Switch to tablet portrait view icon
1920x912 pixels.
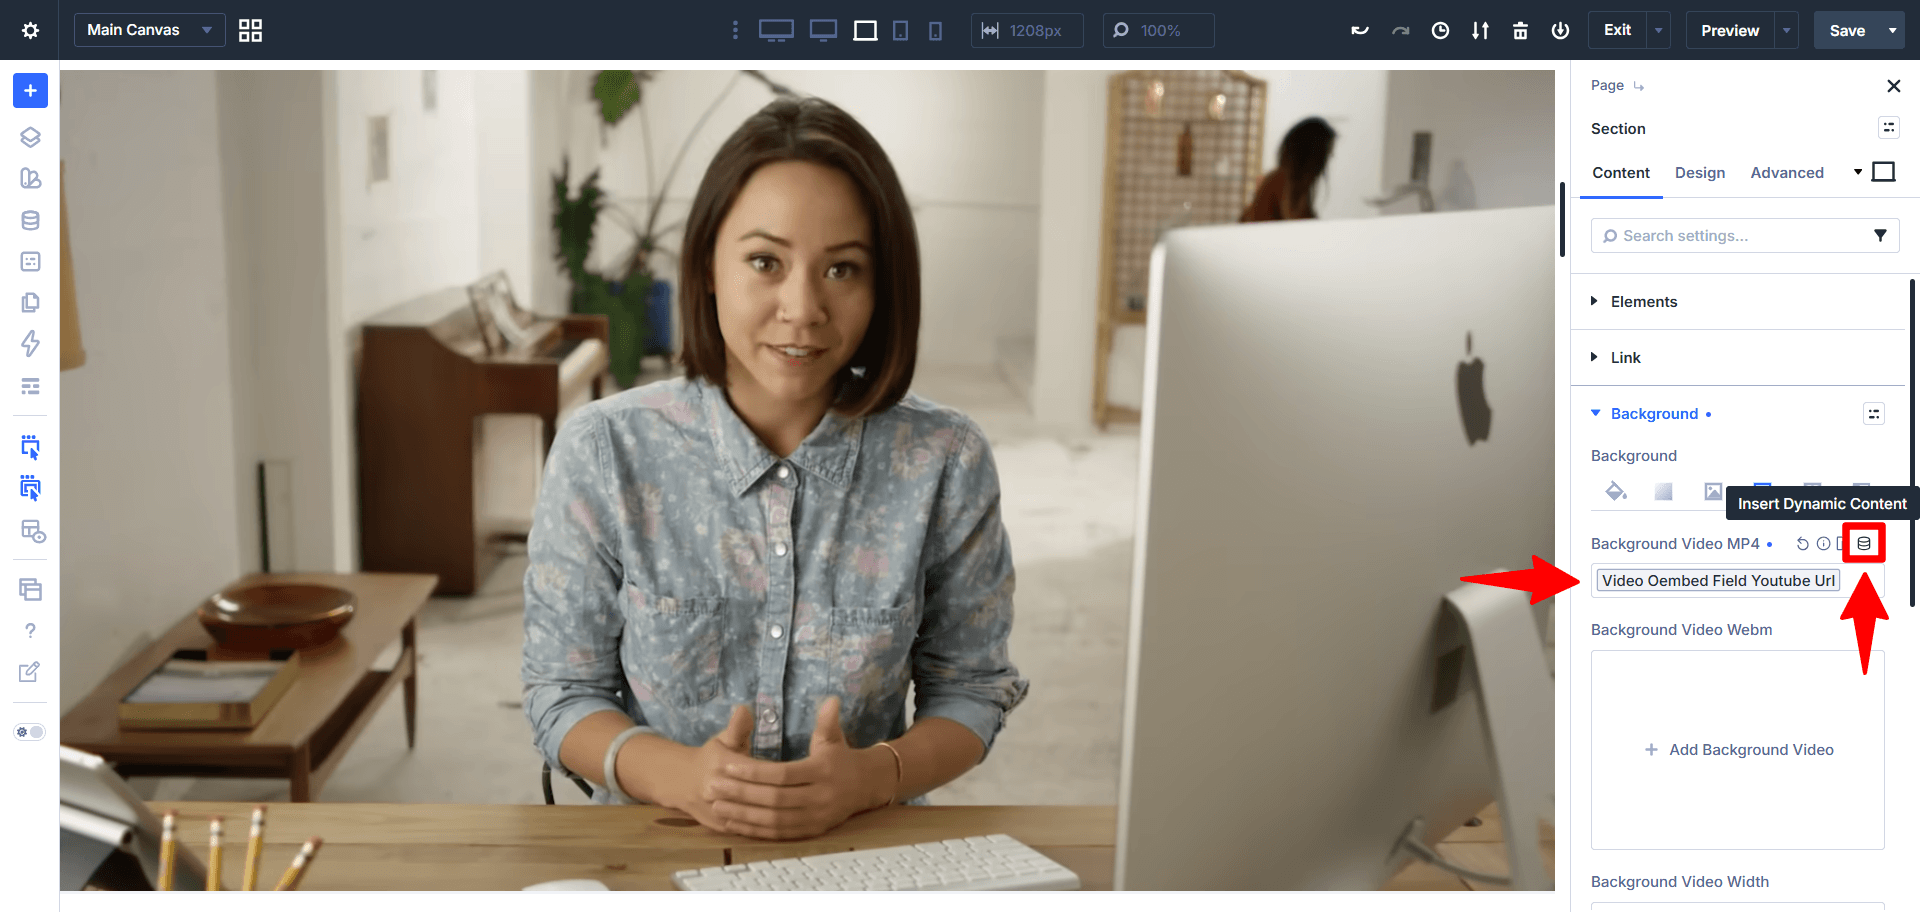point(900,30)
